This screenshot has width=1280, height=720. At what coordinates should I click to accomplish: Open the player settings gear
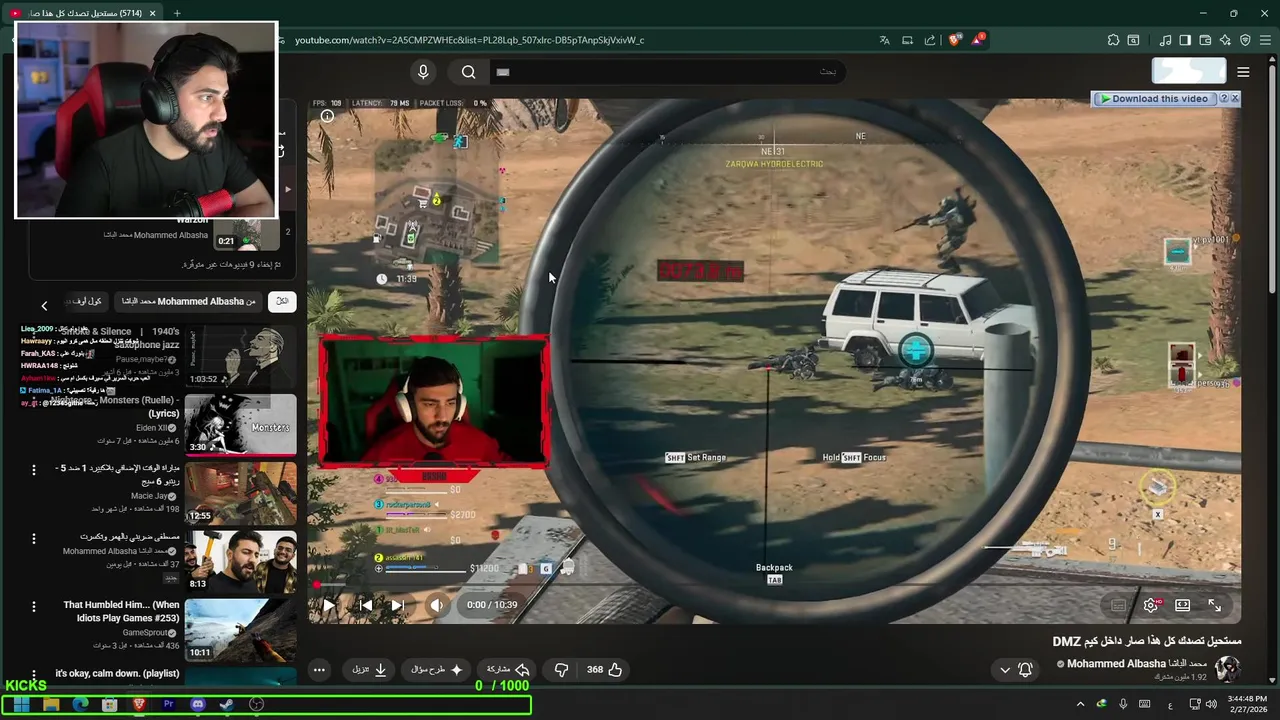(x=1151, y=605)
